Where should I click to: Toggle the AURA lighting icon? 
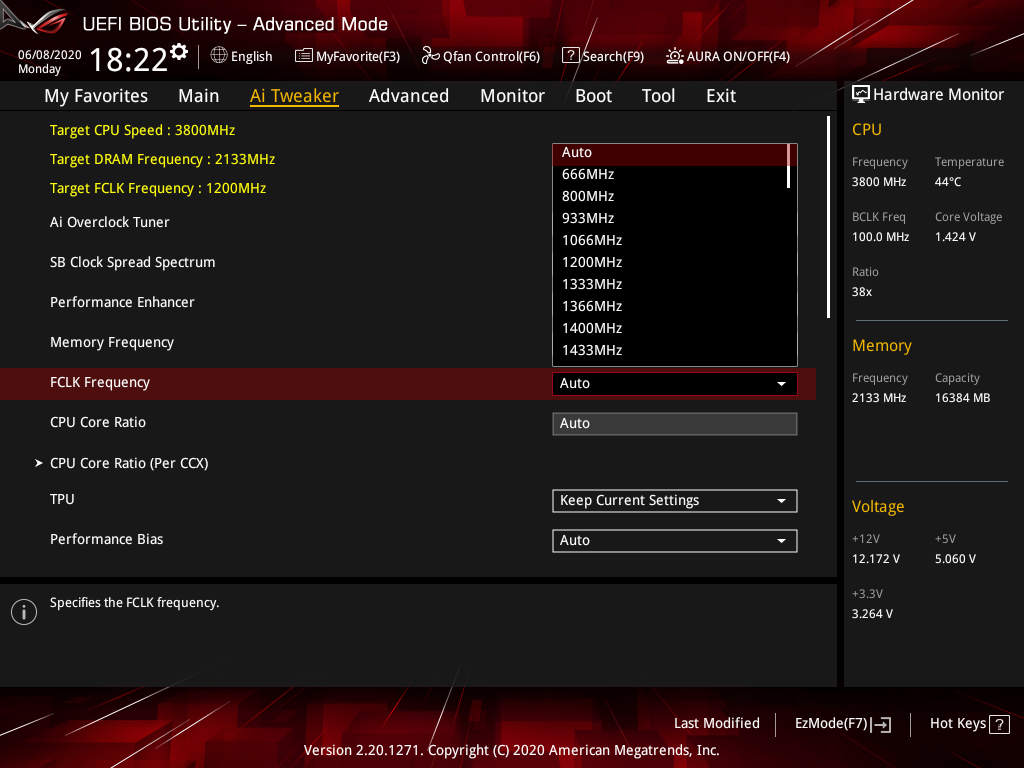[675, 56]
